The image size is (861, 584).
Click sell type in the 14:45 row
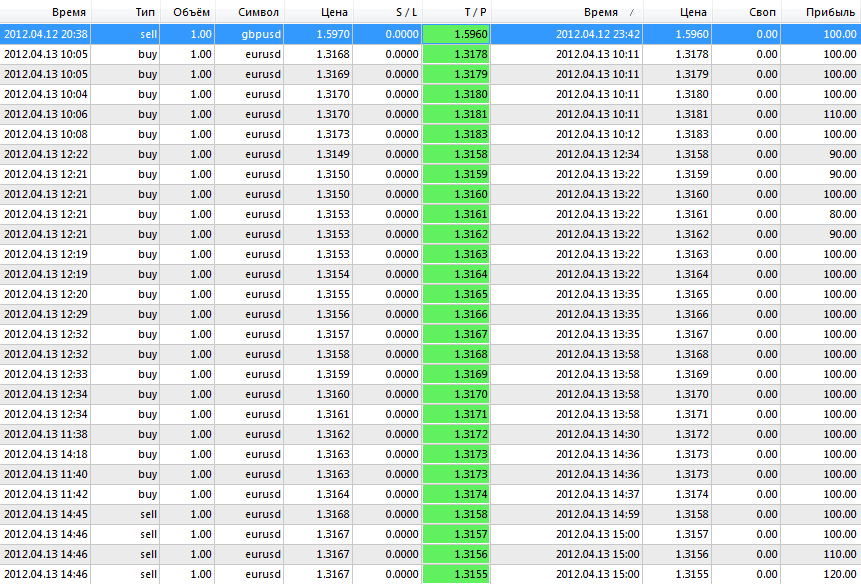pyautogui.click(x=148, y=514)
